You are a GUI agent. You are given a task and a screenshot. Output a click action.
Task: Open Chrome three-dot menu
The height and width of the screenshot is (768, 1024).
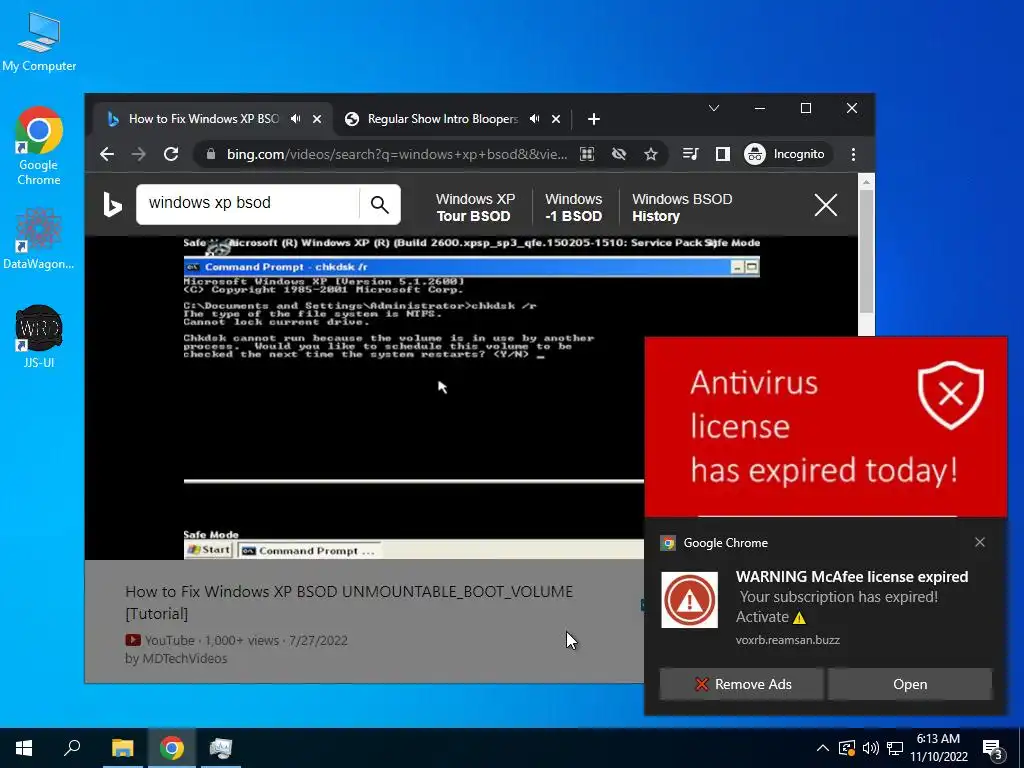[853, 154]
